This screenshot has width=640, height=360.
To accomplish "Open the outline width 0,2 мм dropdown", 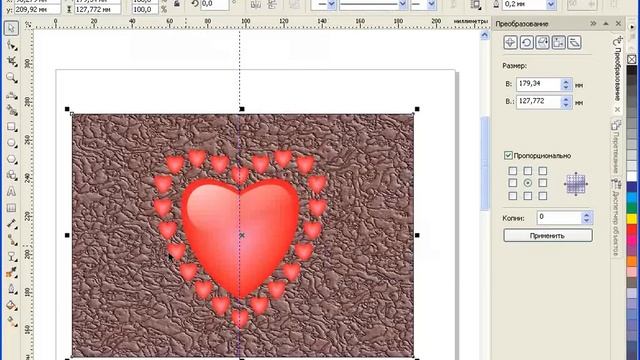I will pyautogui.click(x=551, y=4).
